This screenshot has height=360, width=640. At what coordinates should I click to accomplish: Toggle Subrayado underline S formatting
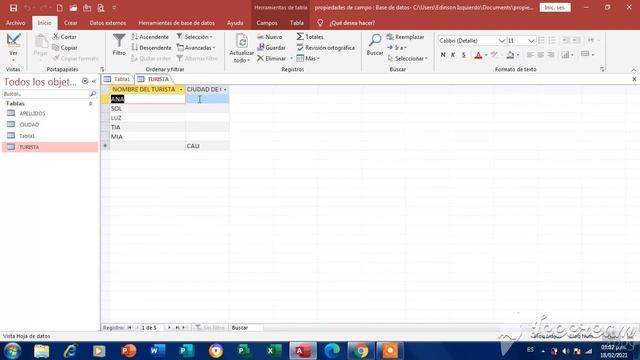pyautogui.click(x=464, y=55)
